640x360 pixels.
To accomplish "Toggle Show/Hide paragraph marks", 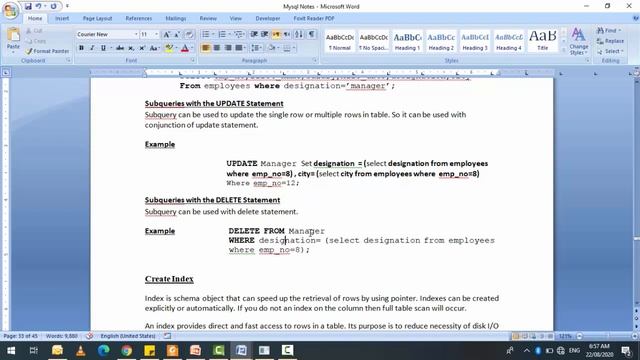I will click(x=311, y=35).
